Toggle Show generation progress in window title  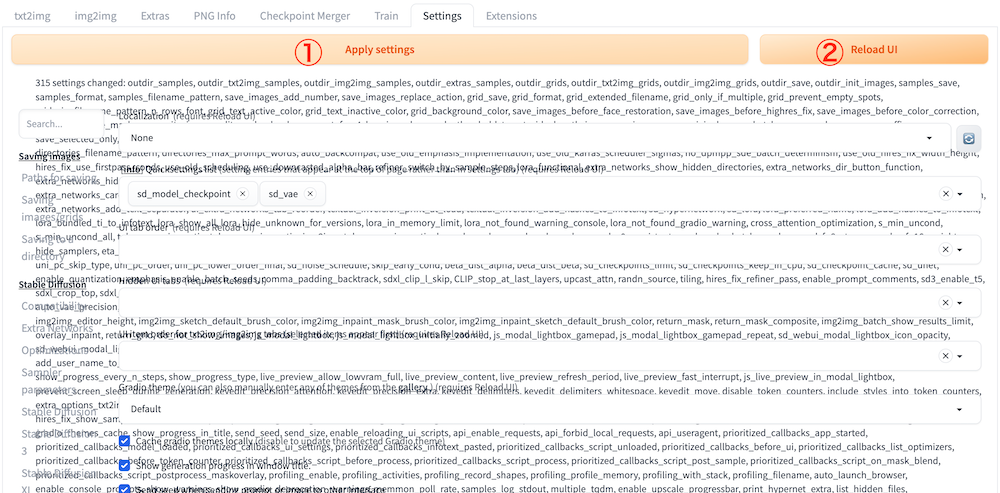click(125, 465)
